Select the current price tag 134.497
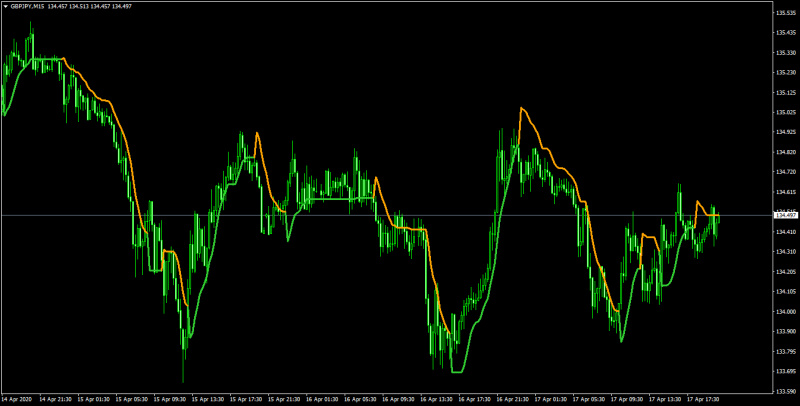Image resolution: width=800 pixels, height=406 pixels. tap(786, 216)
